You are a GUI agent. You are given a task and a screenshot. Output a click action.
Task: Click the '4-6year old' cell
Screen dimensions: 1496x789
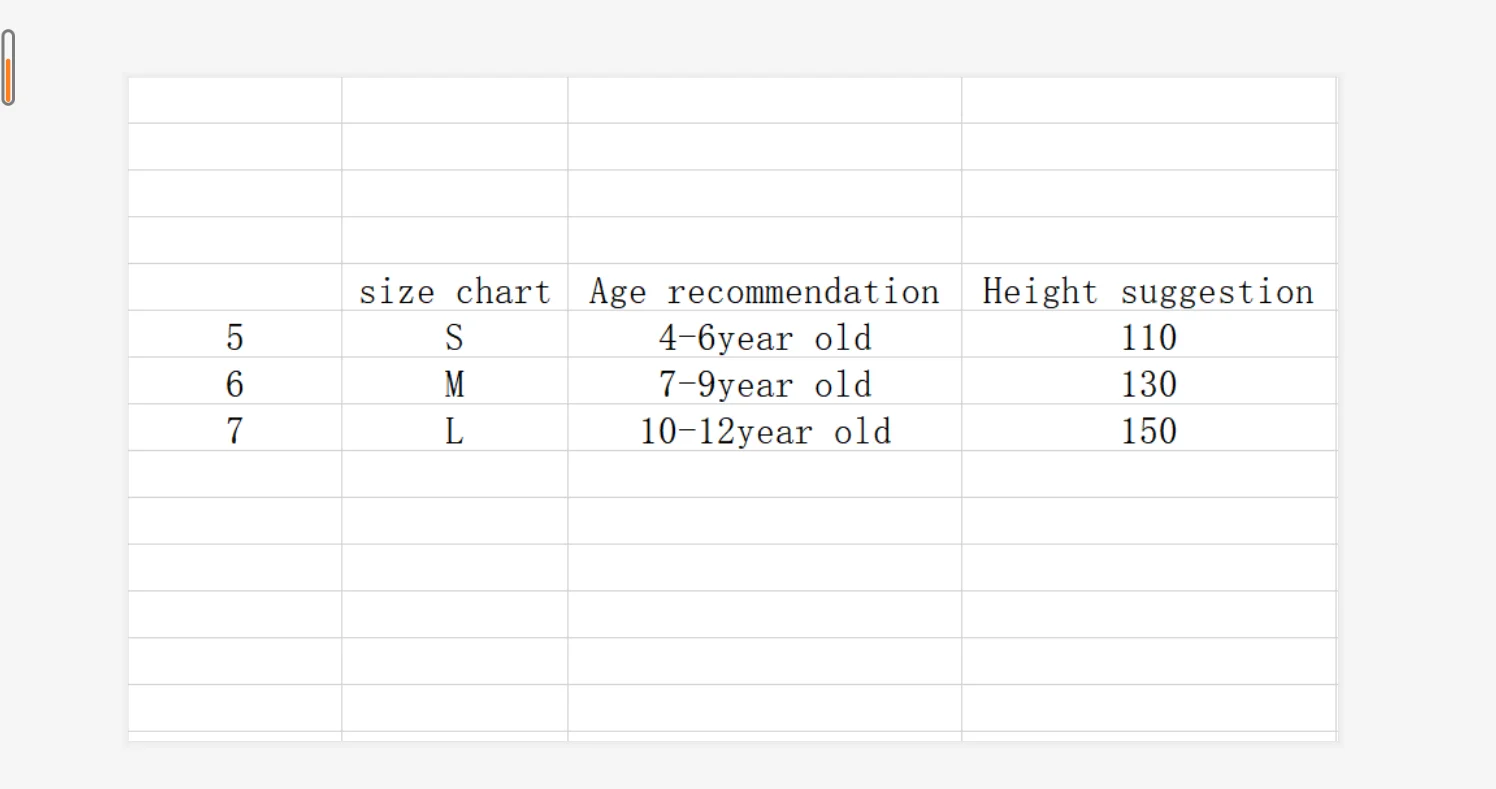(x=765, y=334)
